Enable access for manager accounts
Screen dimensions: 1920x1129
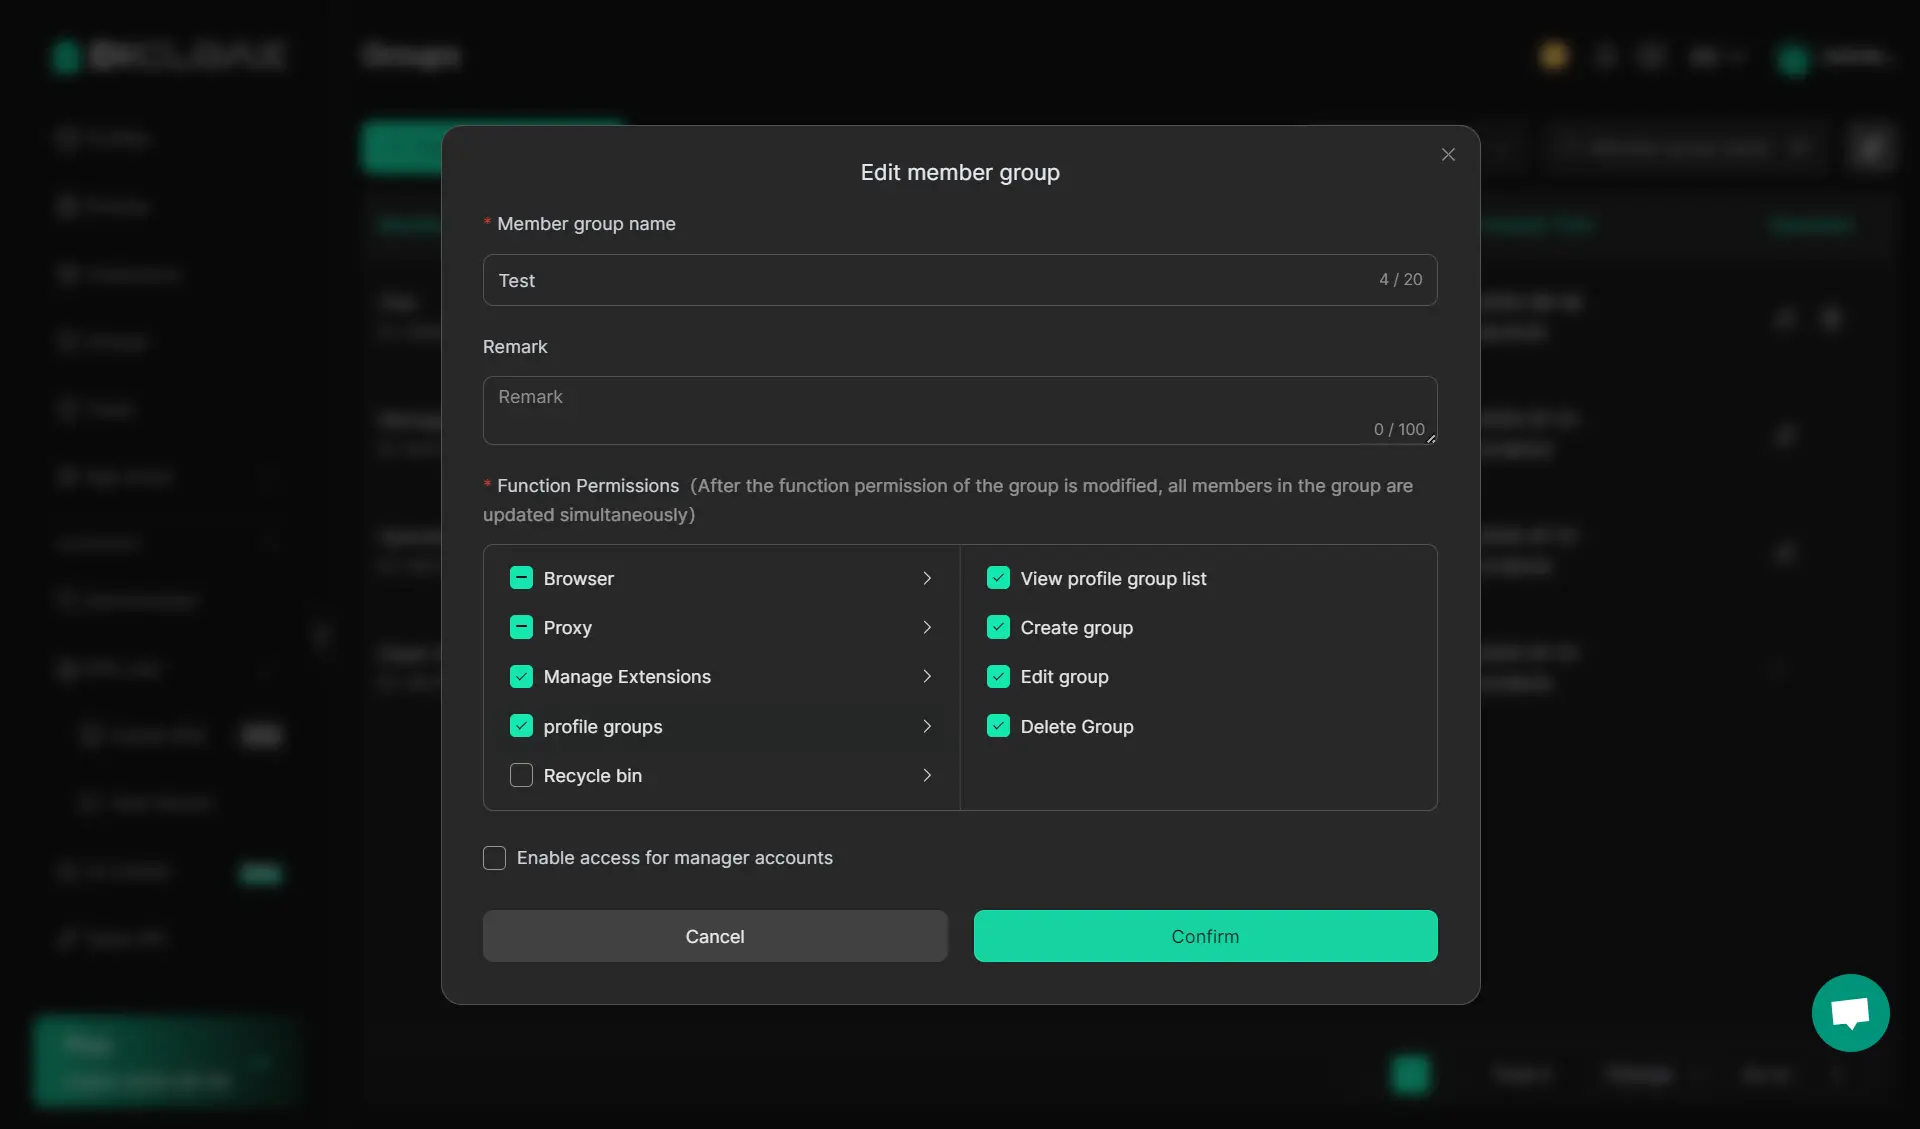[494, 858]
